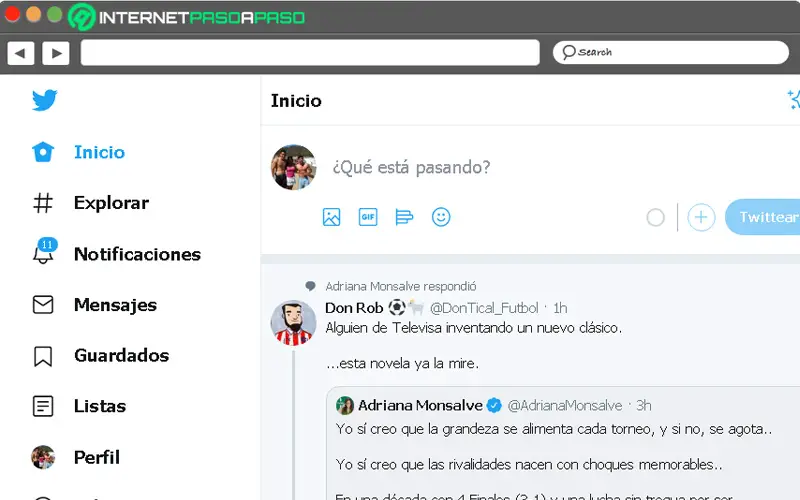The image size is (800, 500).
Task: Add an image to the tweet
Action: [332, 217]
